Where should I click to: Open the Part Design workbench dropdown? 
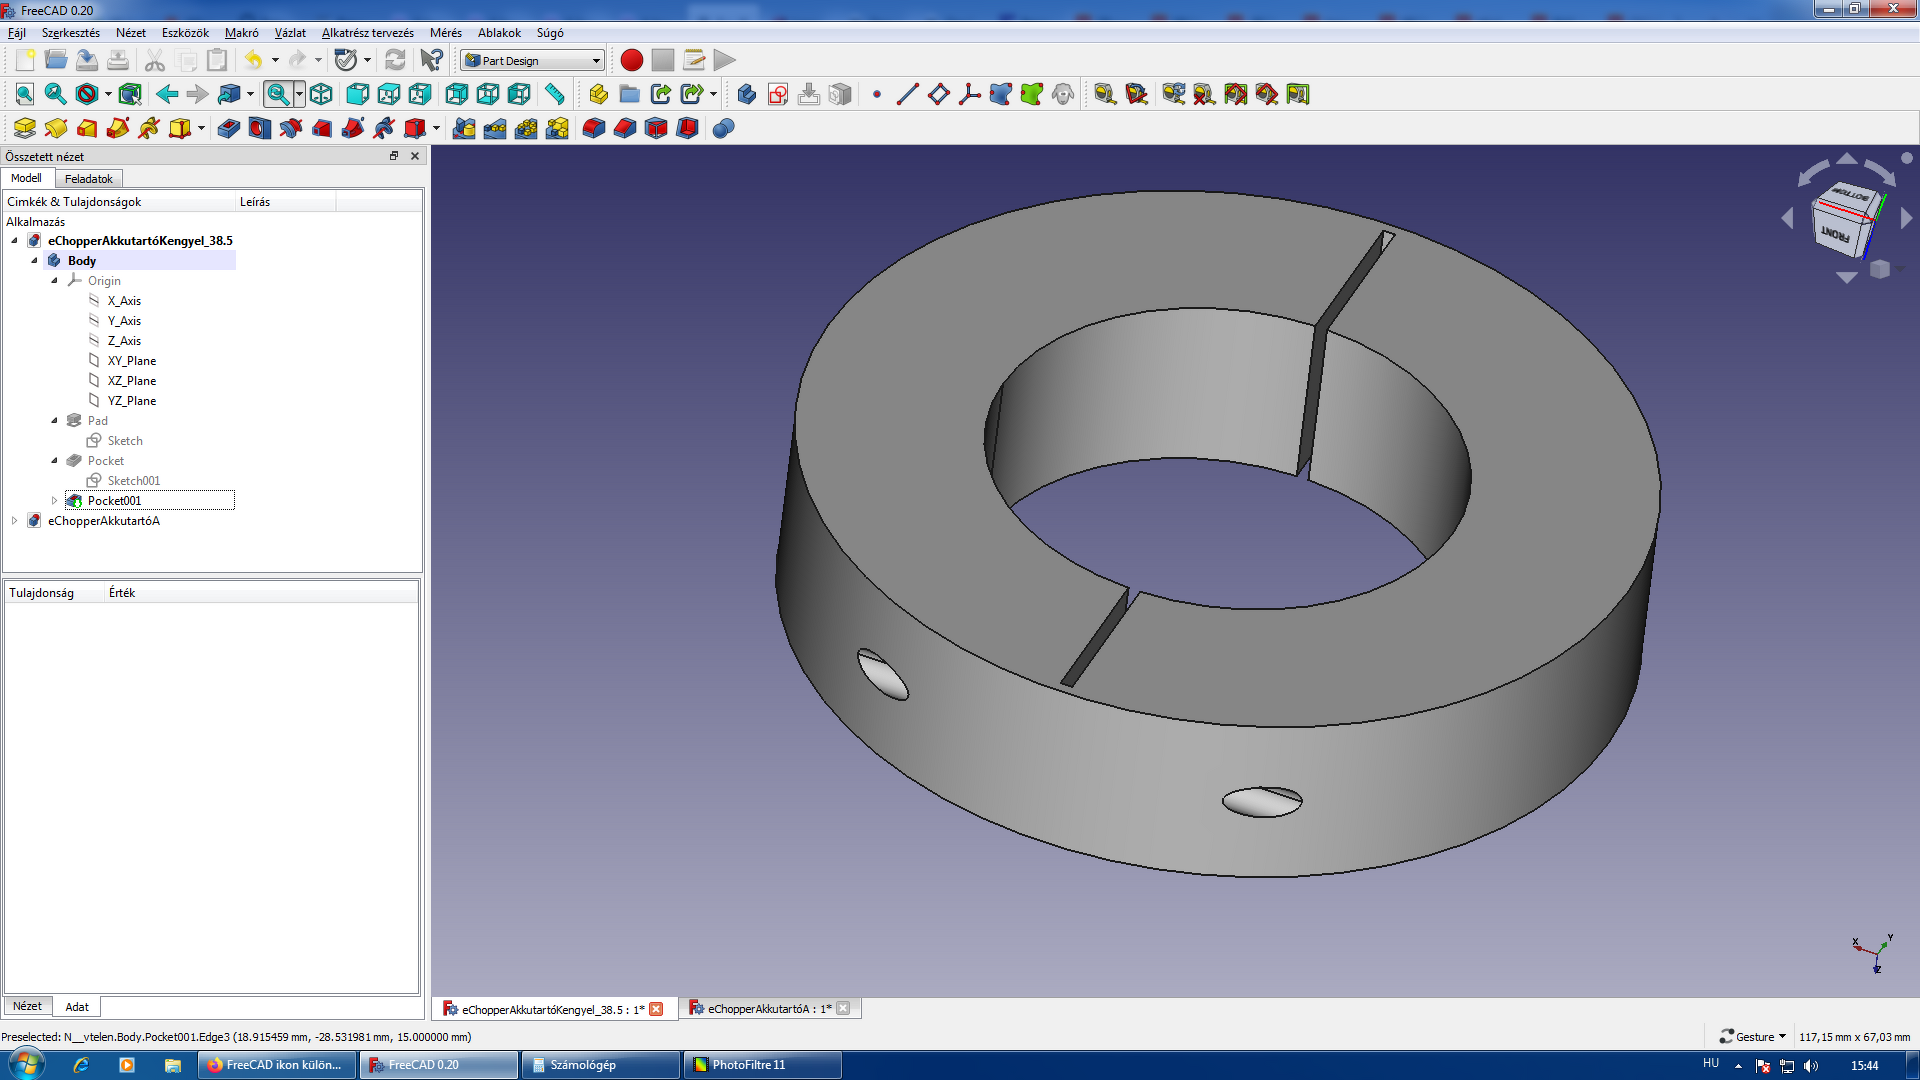pyautogui.click(x=533, y=60)
